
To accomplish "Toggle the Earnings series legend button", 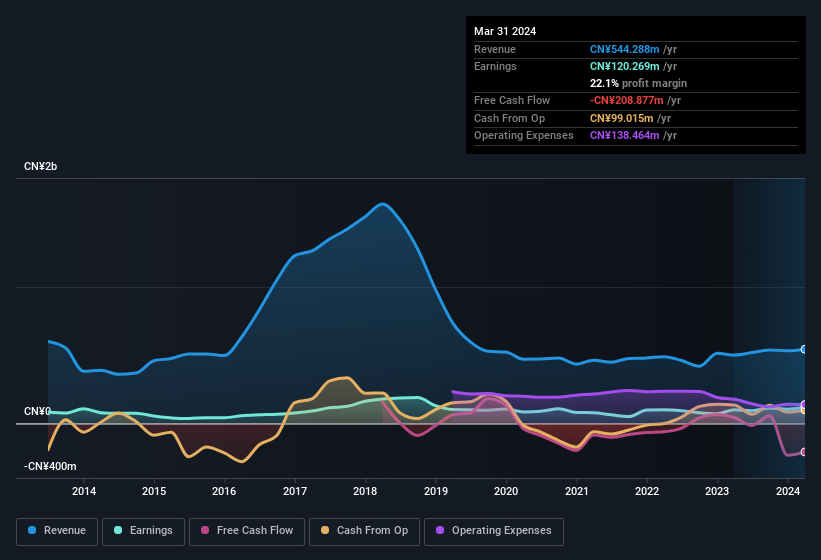I will pos(143,531).
